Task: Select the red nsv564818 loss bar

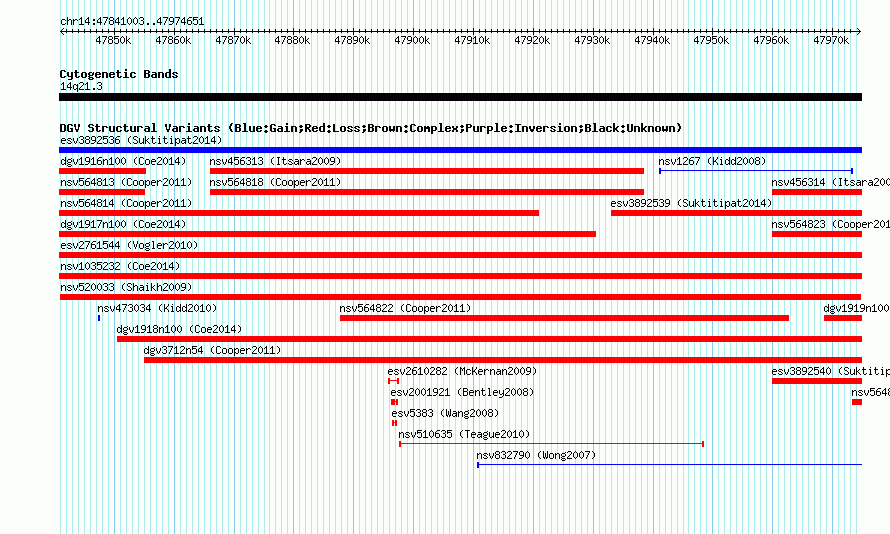Action: [427, 192]
